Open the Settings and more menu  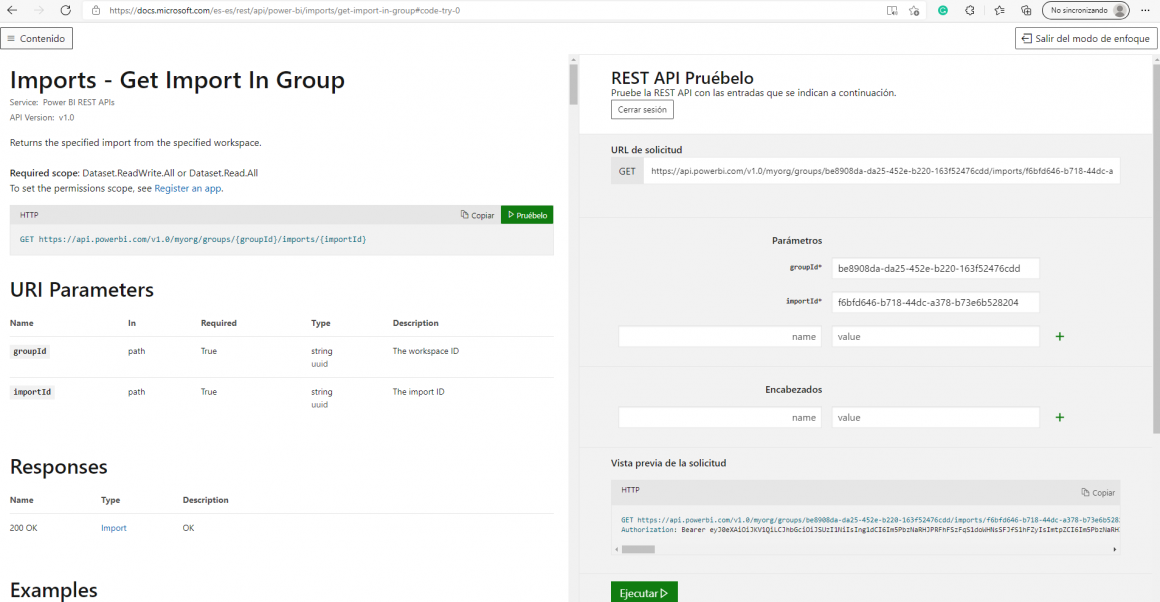(x=1146, y=10)
